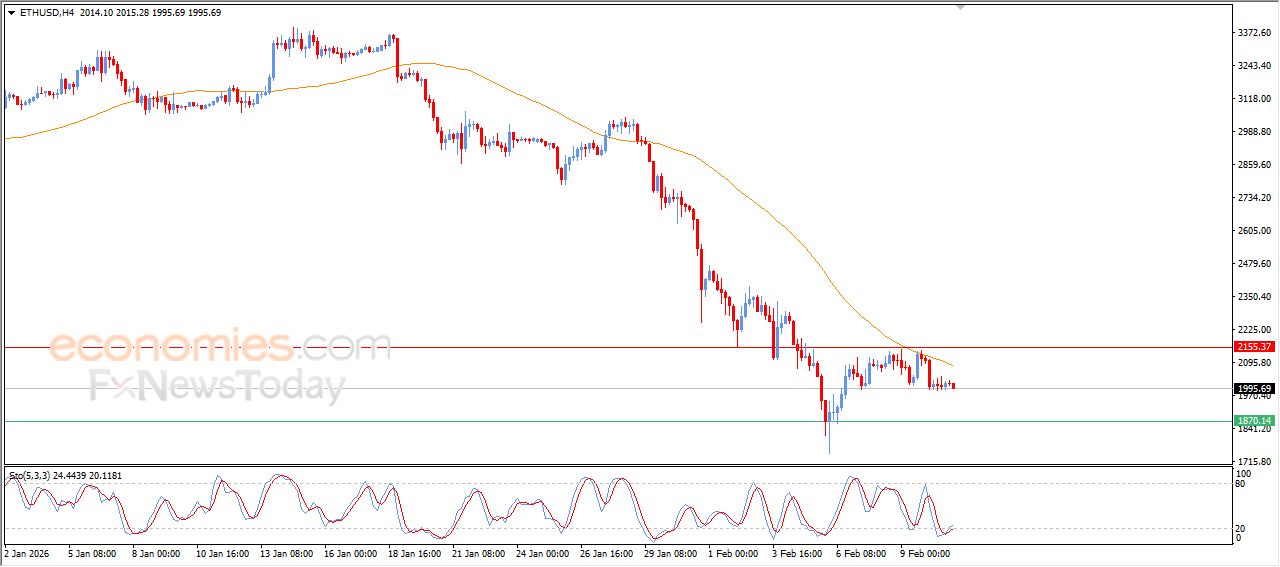1280x567 pixels.
Task: Click the 2 Jan 2026 date label
Action: click(x=26, y=552)
